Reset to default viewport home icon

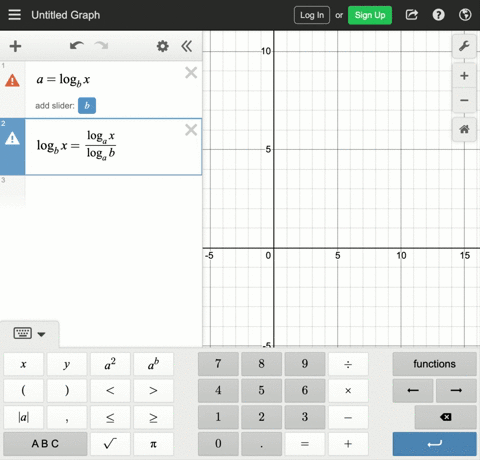pyautogui.click(x=464, y=129)
